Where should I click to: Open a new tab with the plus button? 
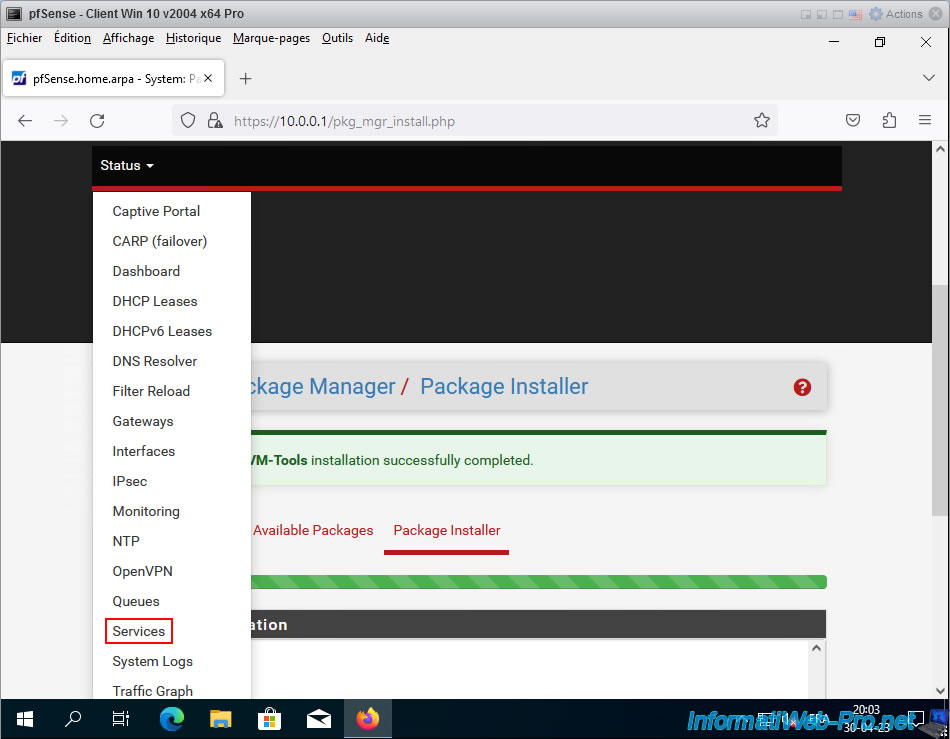(x=245, y=78)
